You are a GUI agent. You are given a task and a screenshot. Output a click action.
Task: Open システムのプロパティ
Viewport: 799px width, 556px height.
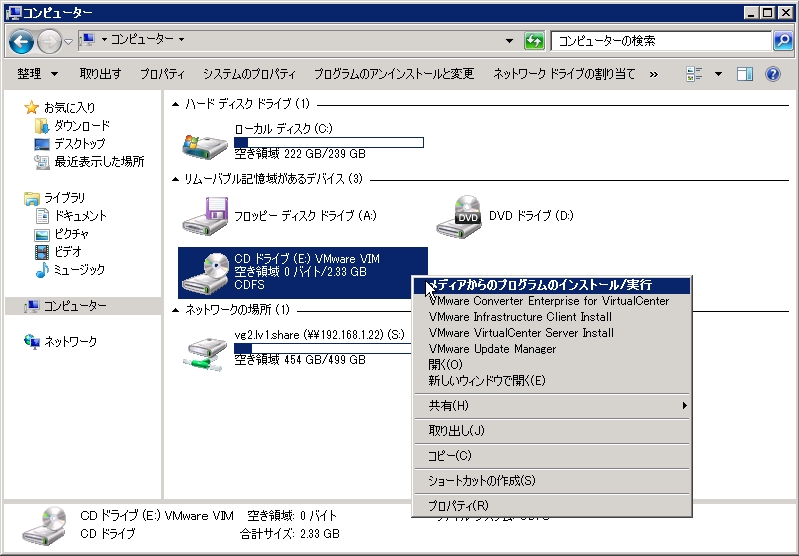[249, 74]
